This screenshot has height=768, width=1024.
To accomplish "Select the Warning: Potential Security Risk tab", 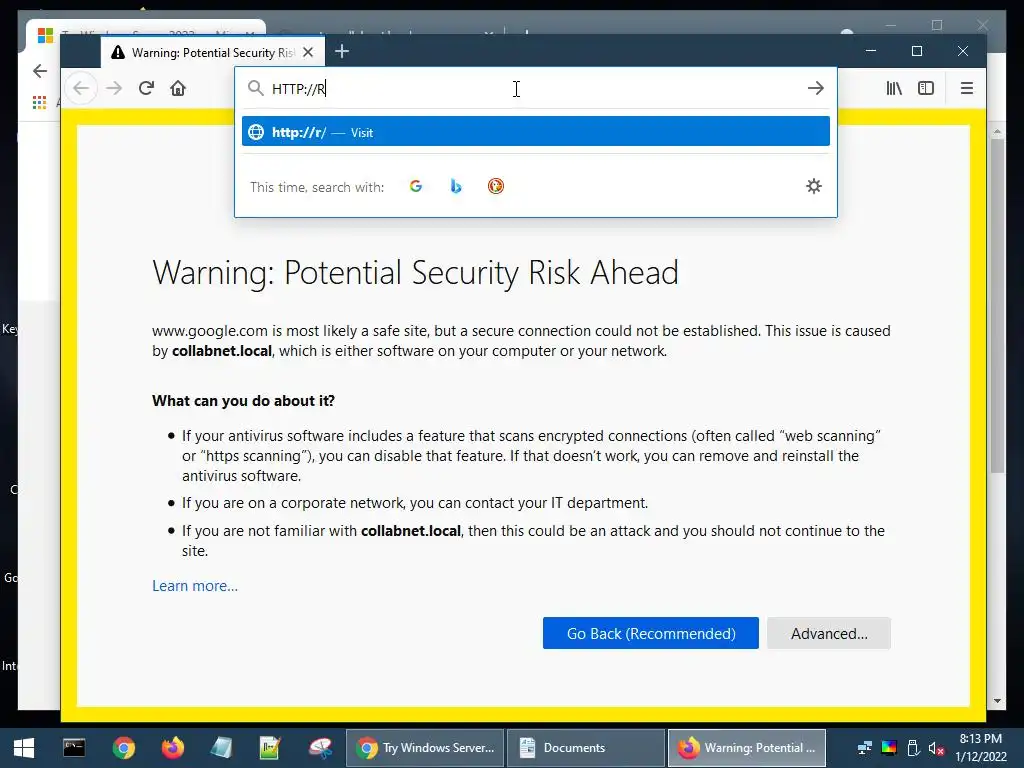I will pyautogui.click(x=211, y=52).
